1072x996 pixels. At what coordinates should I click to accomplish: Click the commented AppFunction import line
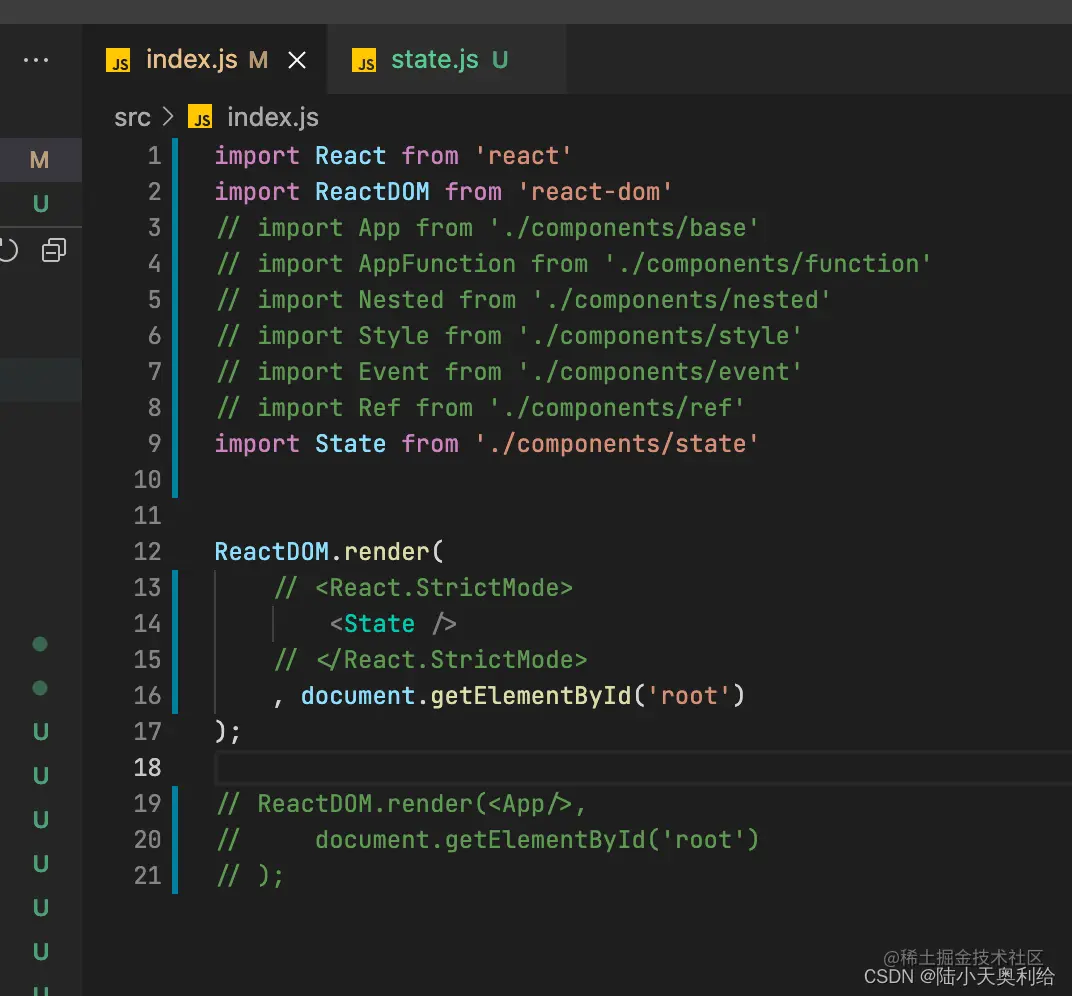click(574, 264)
